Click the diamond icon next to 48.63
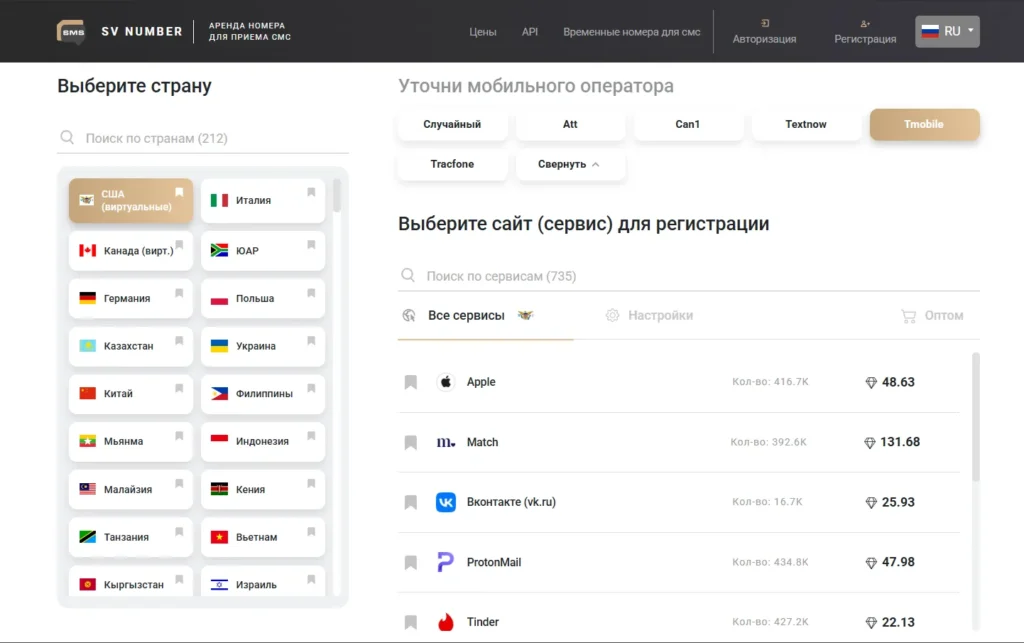 pyautogui.click(x=871, y=383)
